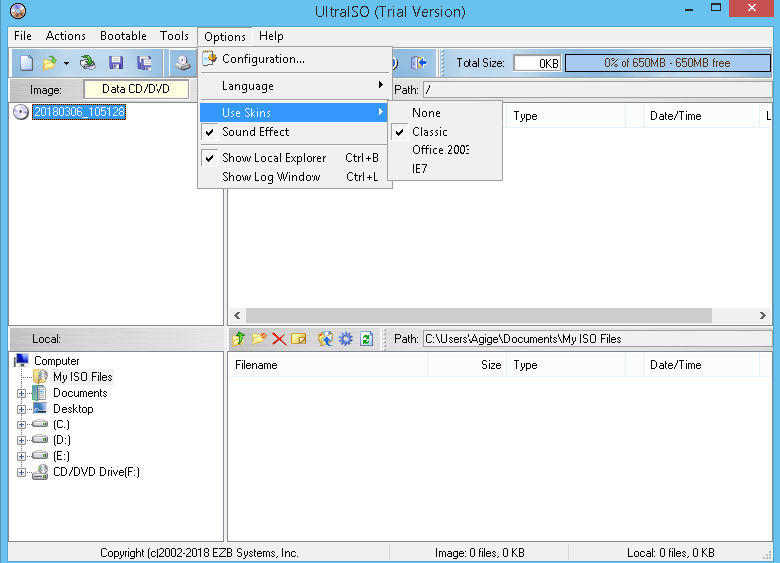780x563 pixels.
Task: Click the green Refresh icon in Local toolbar
Action: pos(367,339)
